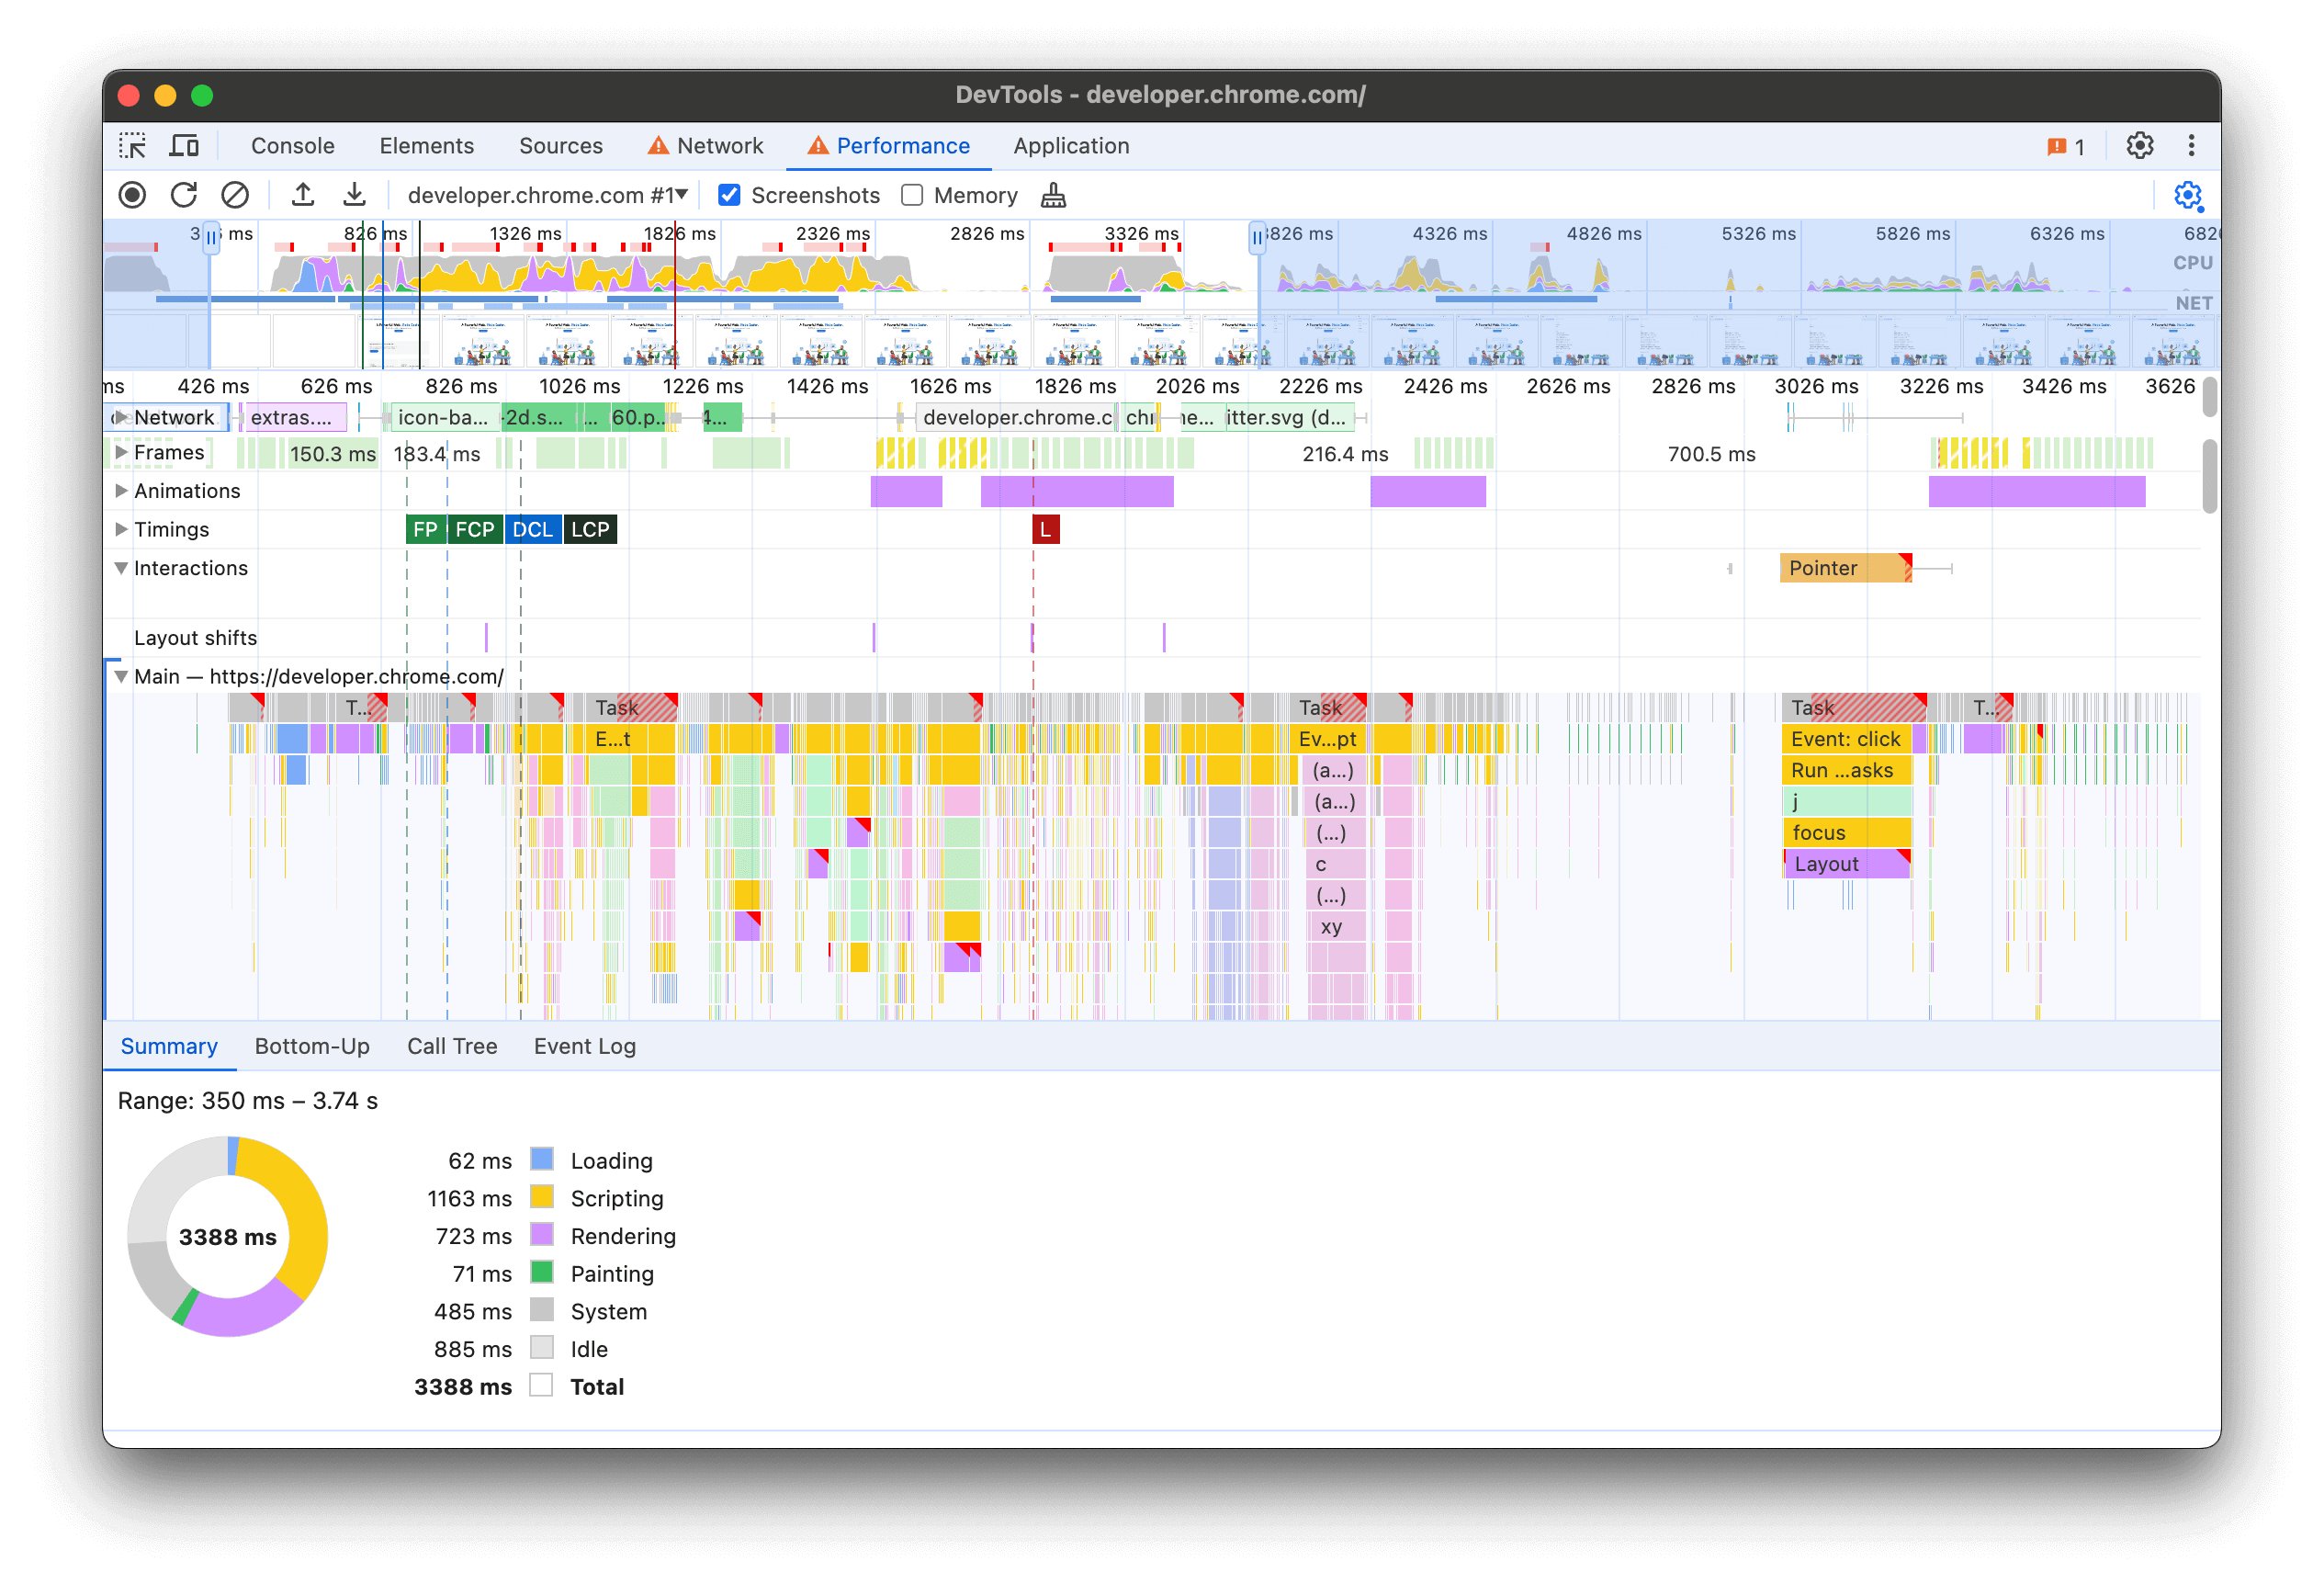
Task: Click the reload and profile icon
Action: click(x=182, y=194)
